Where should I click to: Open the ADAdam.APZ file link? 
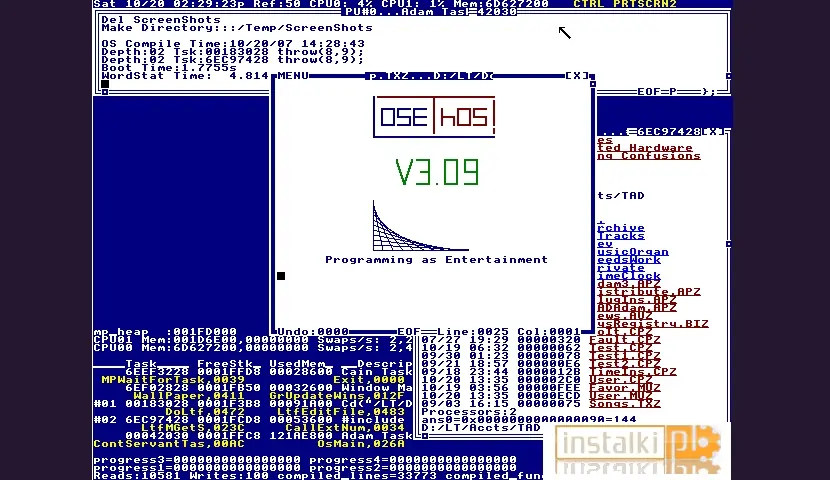637,307
